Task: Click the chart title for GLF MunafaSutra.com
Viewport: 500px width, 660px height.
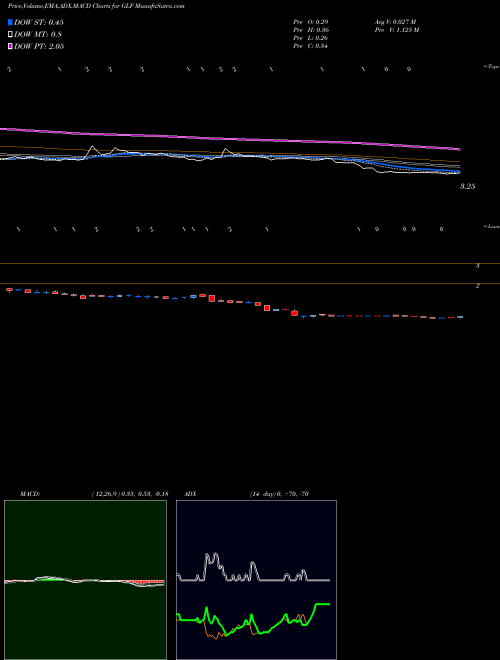Action: [96, 6]
